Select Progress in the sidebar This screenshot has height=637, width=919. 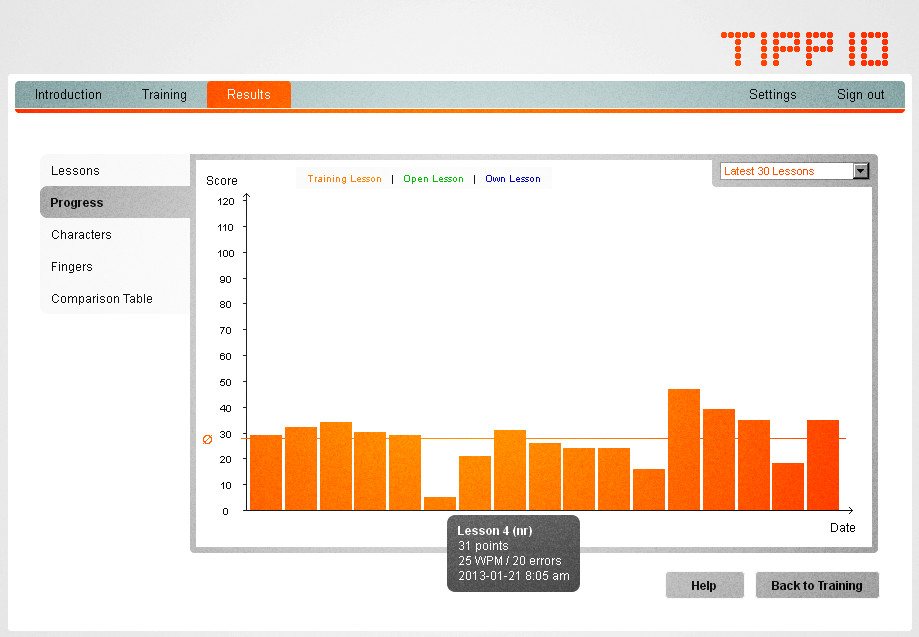pyautogui.click(x=115, y=202)
